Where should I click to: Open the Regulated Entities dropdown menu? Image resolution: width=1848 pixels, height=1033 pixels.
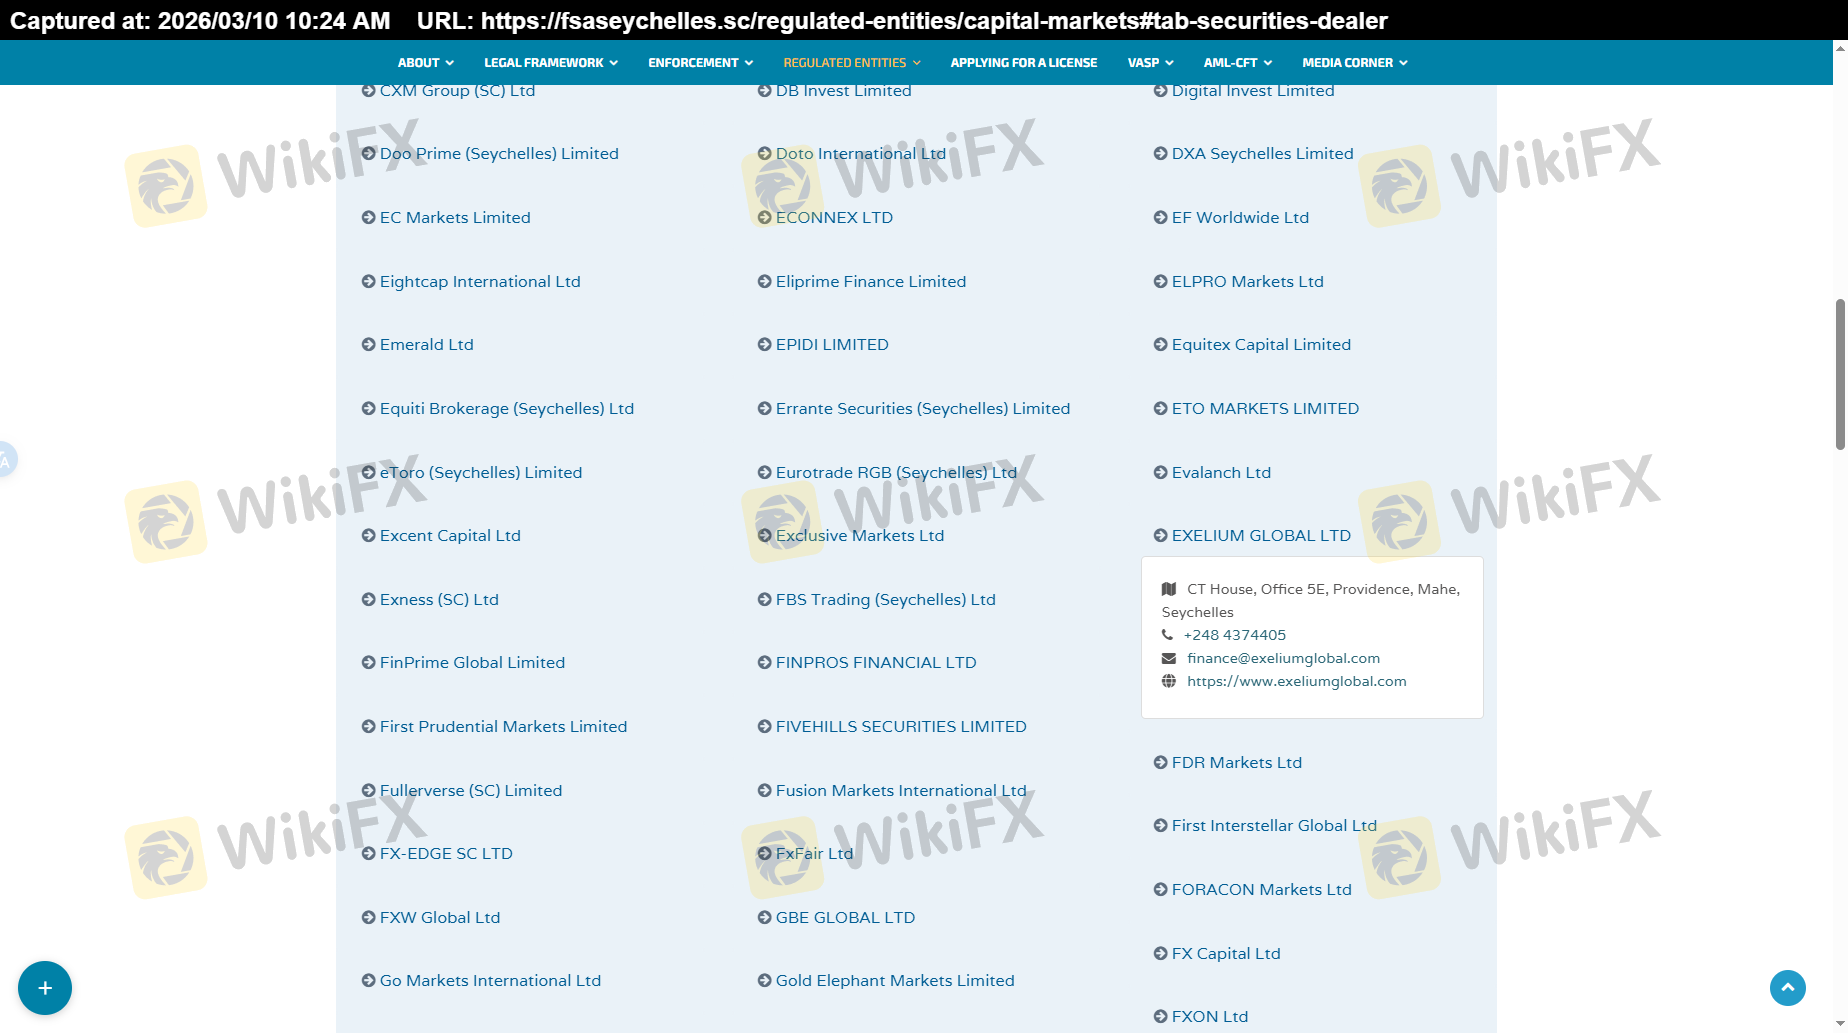(x=852, y=63)
